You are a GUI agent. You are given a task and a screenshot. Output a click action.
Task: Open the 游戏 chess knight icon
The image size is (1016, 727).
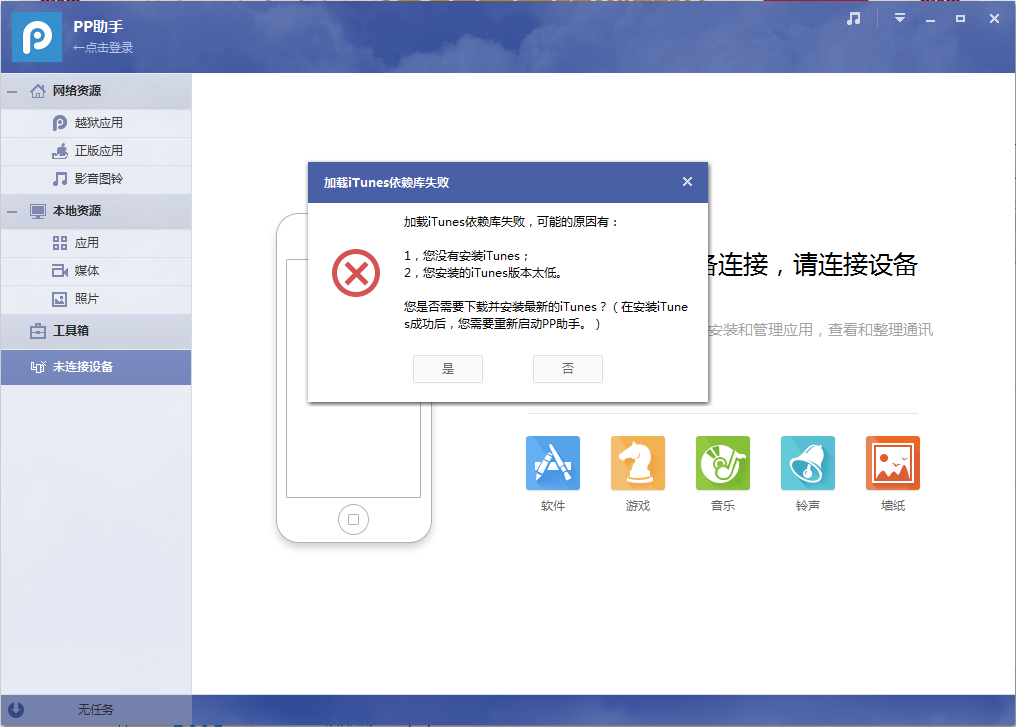pyautogui.click(x=638, y=463)
